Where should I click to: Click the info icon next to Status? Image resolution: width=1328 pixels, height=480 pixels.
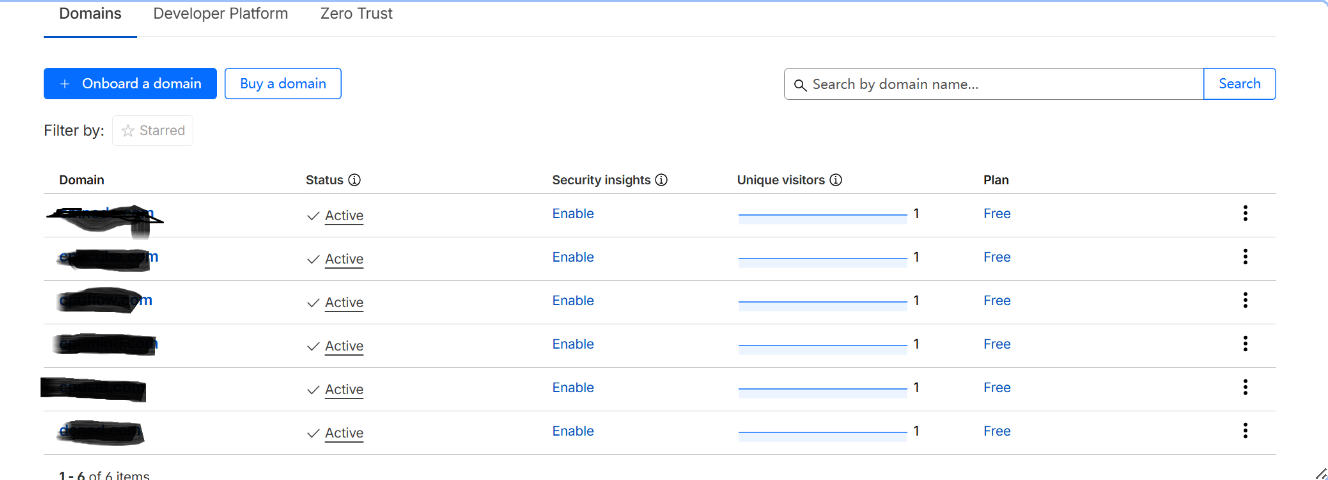[x=354, y=180]
